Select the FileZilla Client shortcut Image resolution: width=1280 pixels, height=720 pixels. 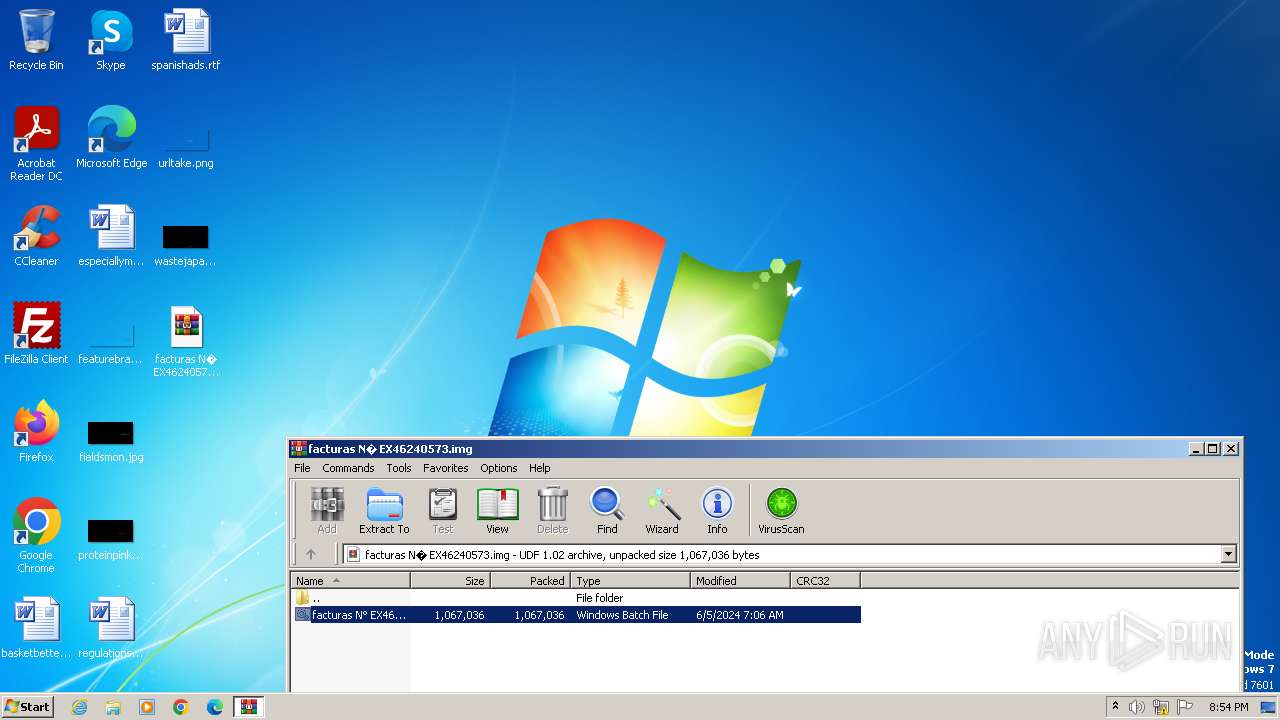click(36, 334)
